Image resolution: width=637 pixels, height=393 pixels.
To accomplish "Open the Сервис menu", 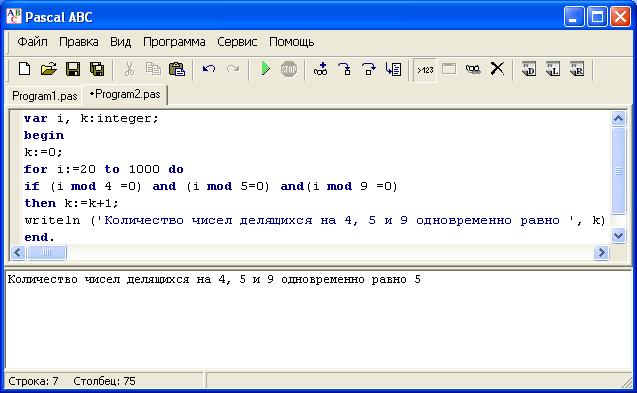I will click(x=237, y=41).
